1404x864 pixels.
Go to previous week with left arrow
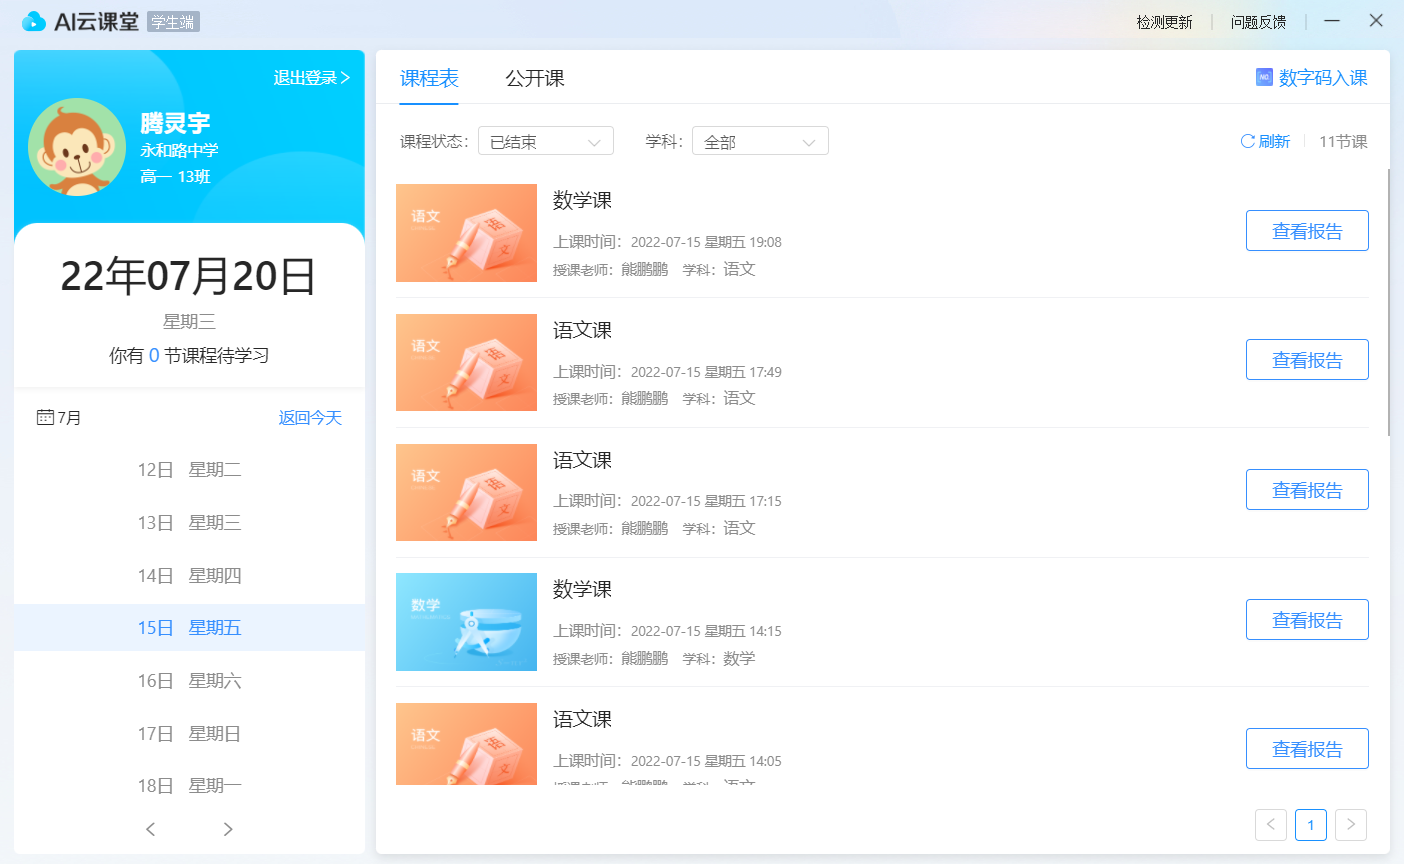pyautogui.click(x=151, y=829)
